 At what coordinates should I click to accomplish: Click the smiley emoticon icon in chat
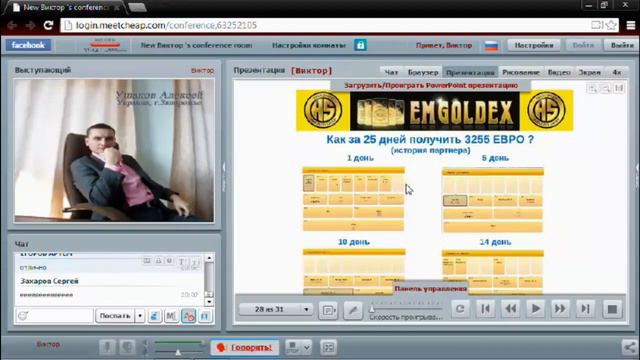coord(23,316)
